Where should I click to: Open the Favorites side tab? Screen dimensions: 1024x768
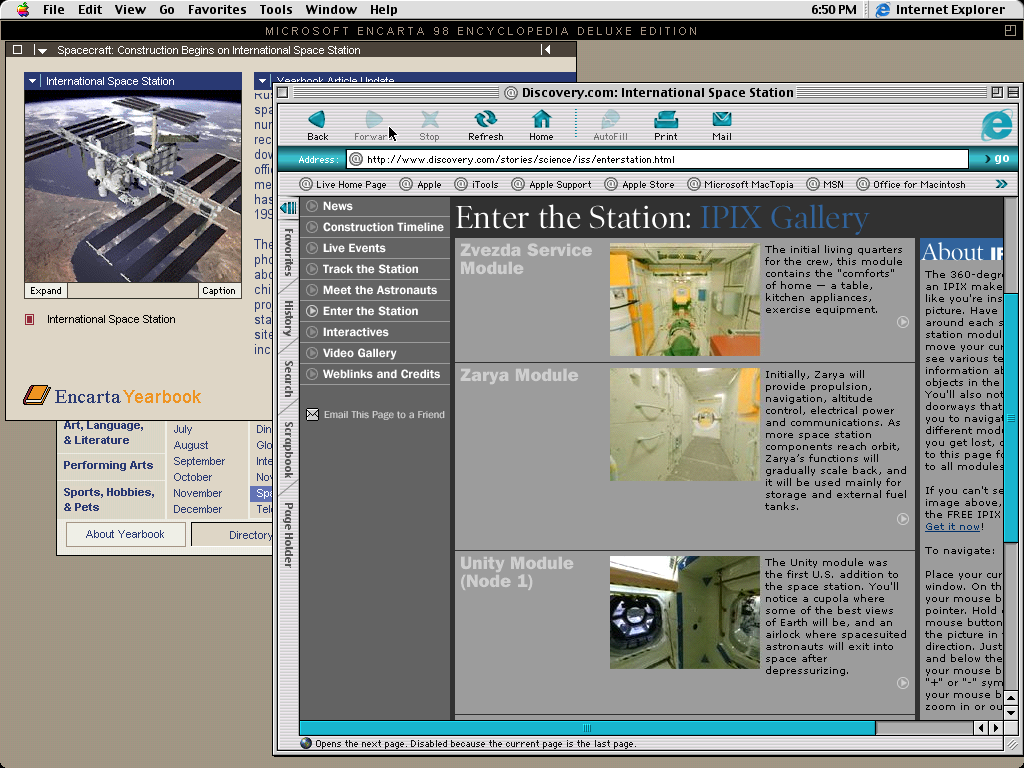tap(288, 252)
